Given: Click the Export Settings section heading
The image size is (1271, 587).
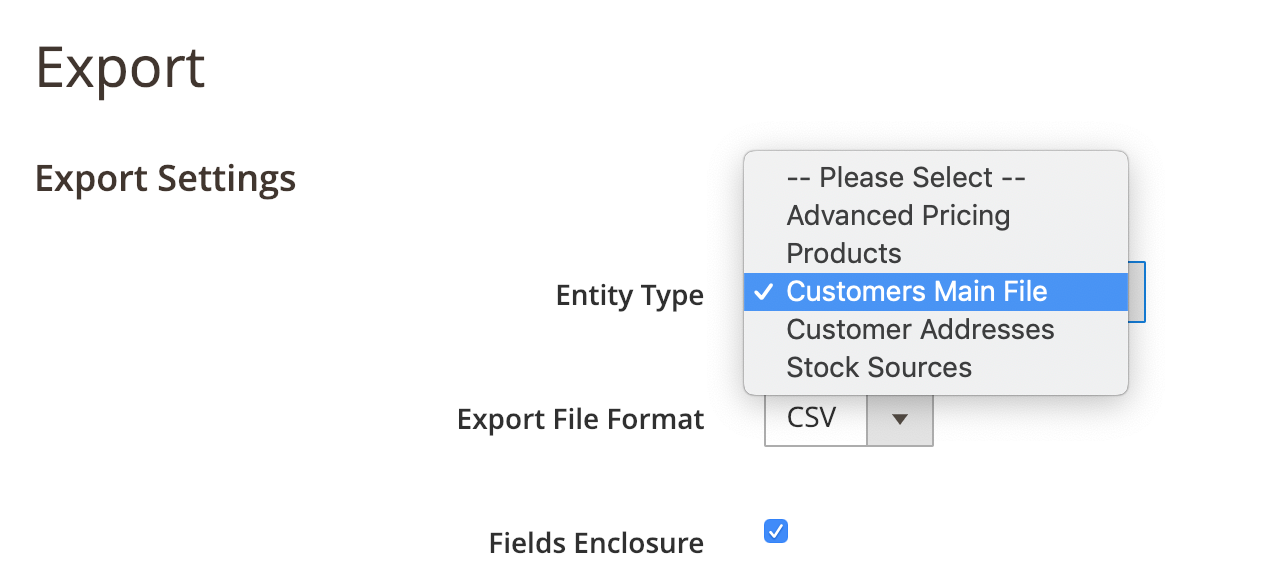Looking at the screenshot, I should pos(165,179).
